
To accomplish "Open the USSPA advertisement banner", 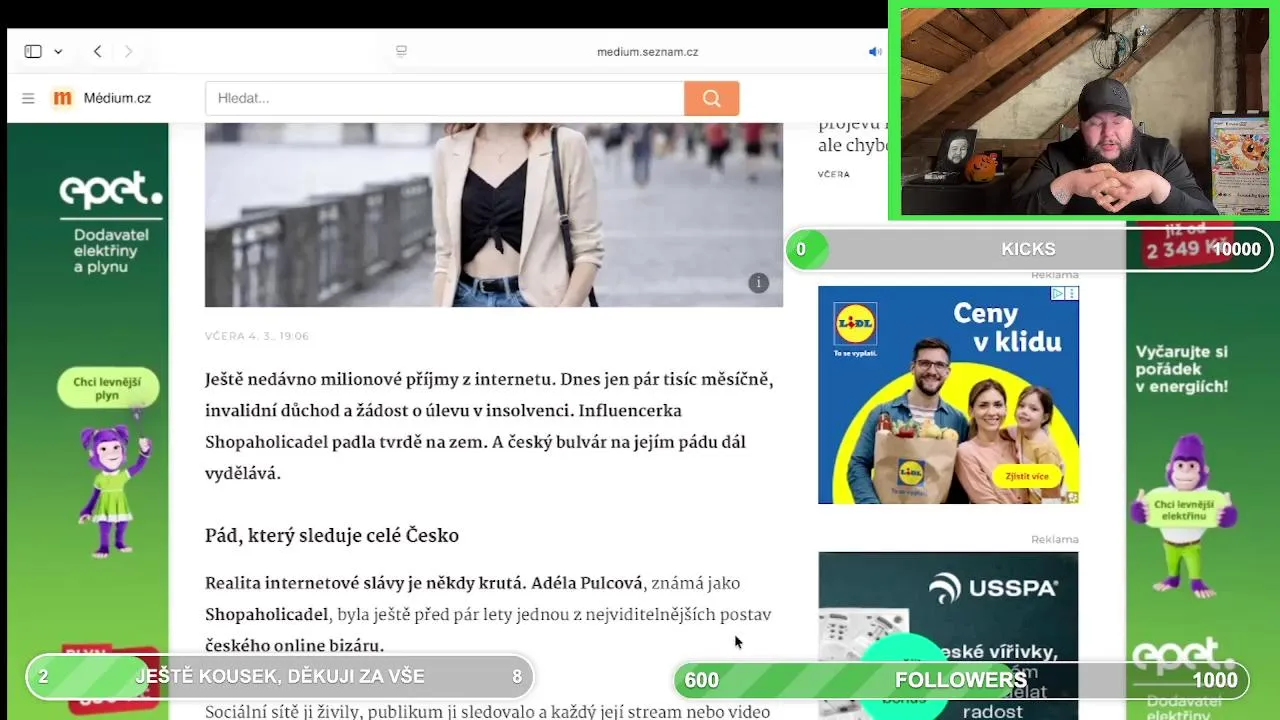I will click(948, 636).
